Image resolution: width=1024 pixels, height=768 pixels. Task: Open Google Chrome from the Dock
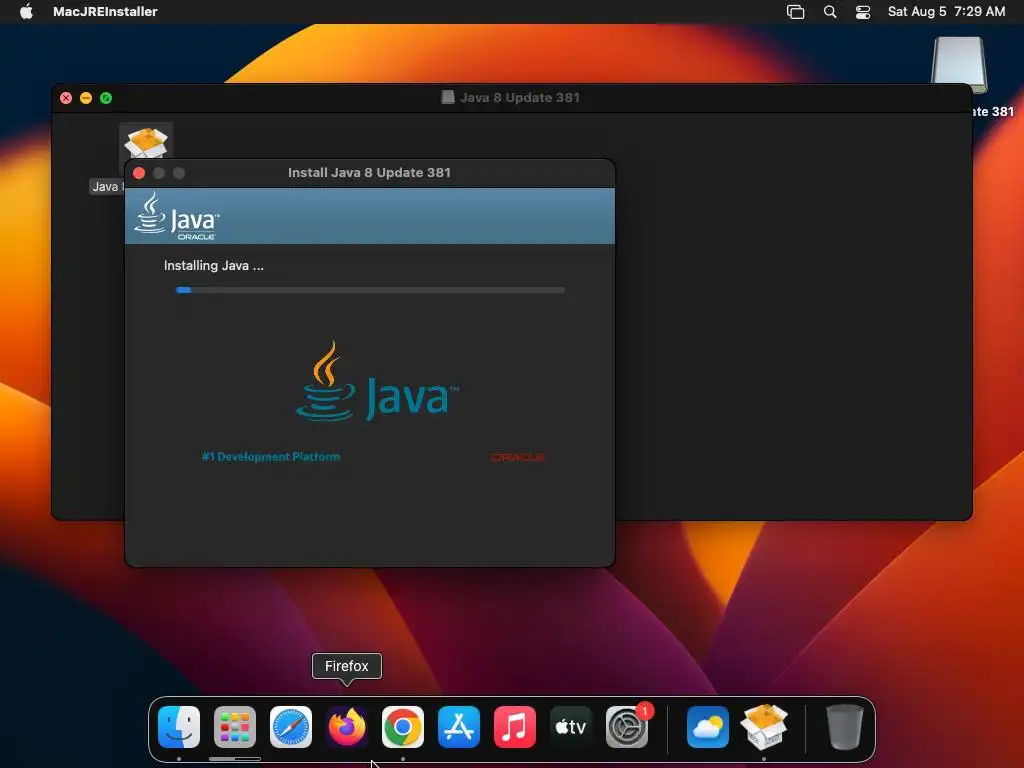pos(403,727)
